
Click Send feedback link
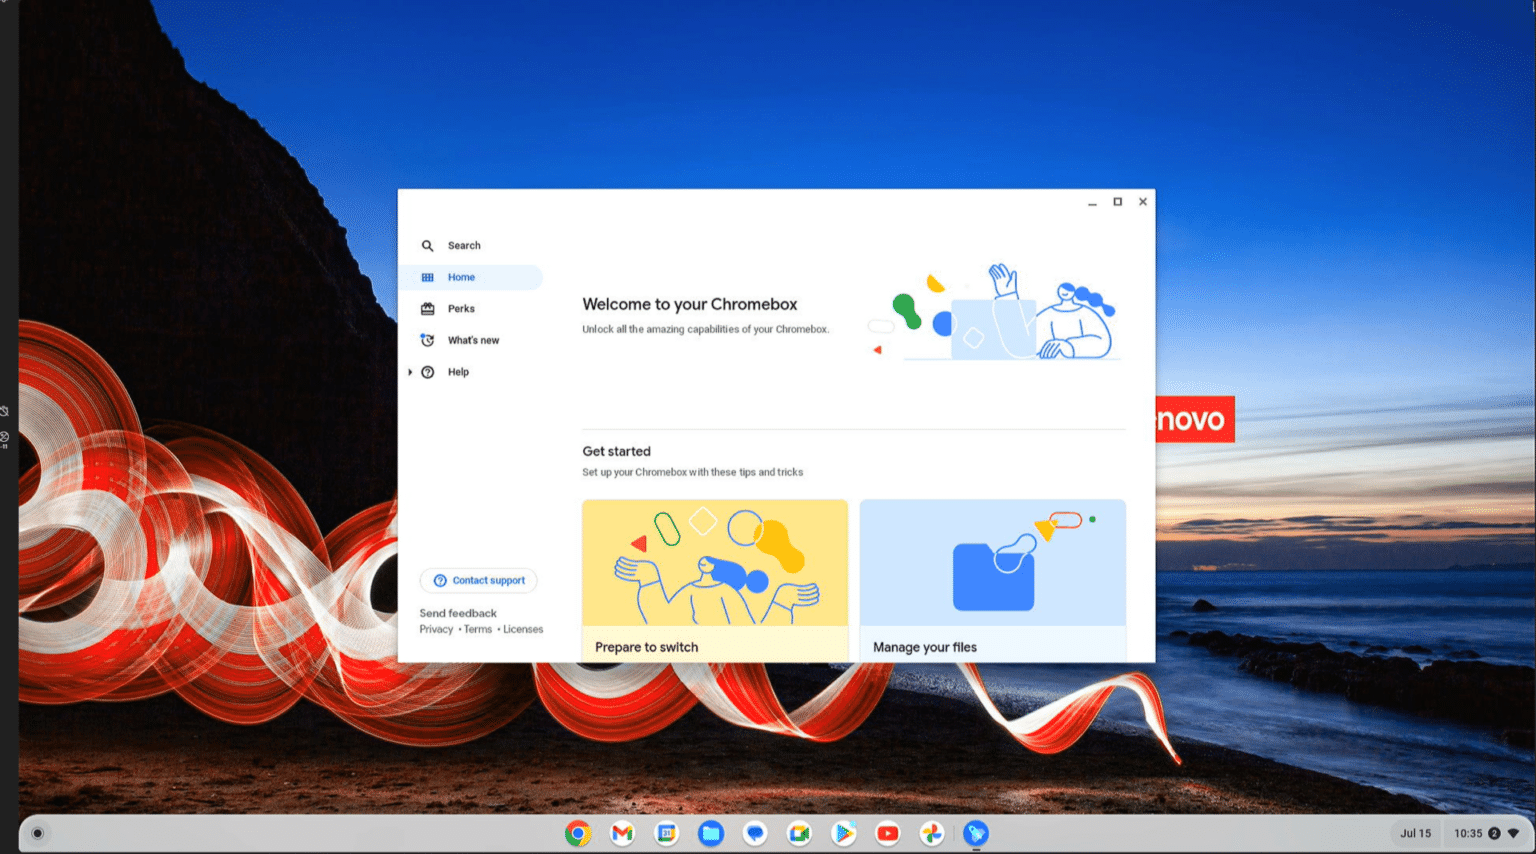click(458, 613)
